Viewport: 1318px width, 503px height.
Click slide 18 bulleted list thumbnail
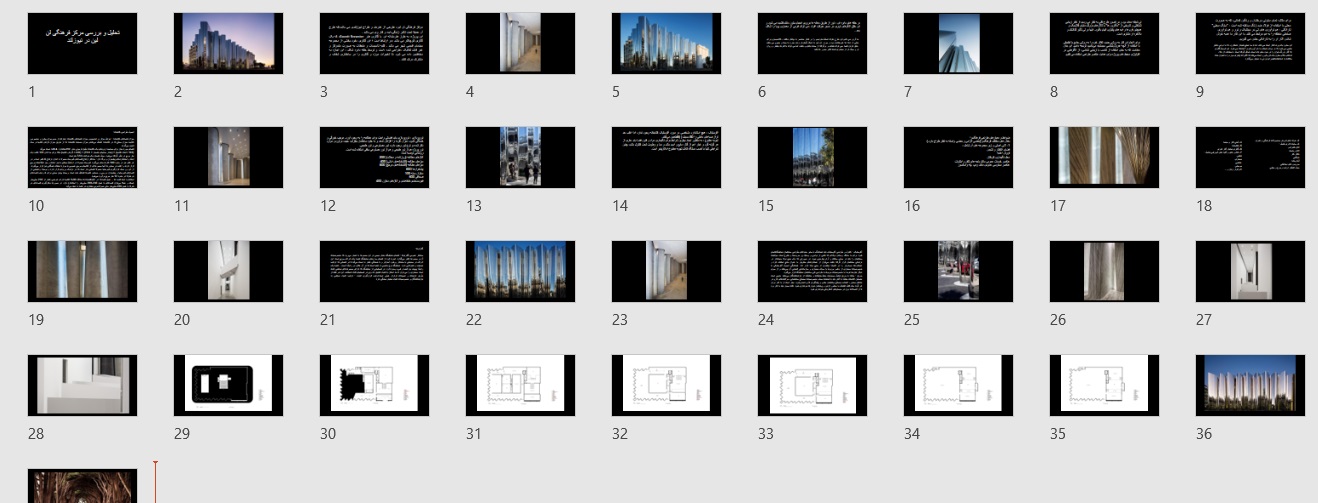tap(1250, 157)
